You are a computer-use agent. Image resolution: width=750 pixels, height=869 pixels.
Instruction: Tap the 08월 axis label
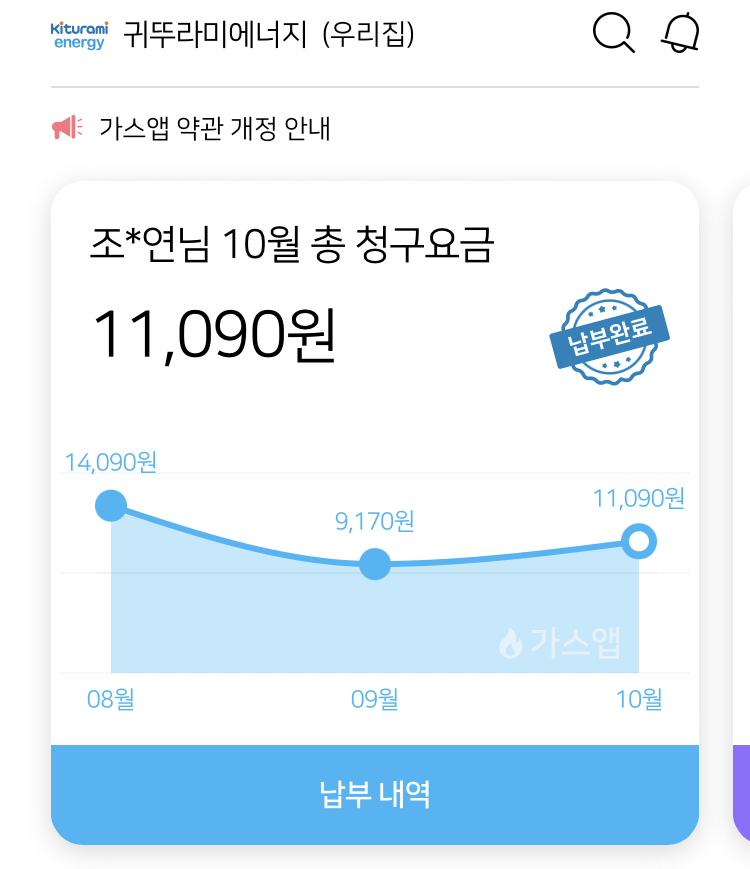pos(111,699)
